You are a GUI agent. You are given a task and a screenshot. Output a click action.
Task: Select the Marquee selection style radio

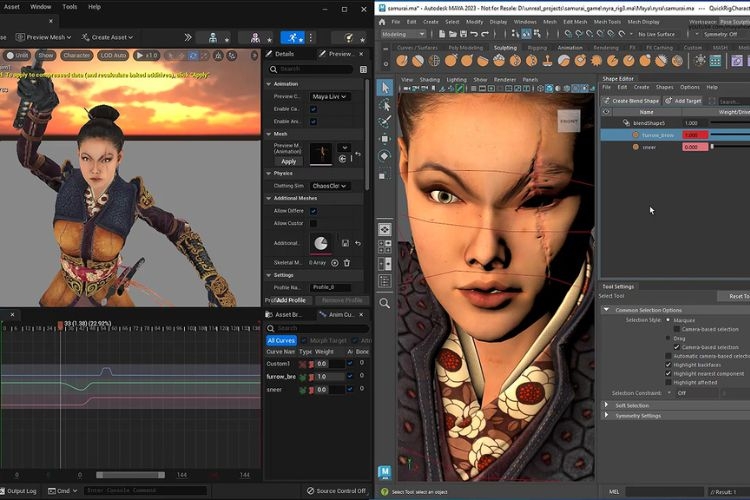pyautogui.click(x=668, y=320)
